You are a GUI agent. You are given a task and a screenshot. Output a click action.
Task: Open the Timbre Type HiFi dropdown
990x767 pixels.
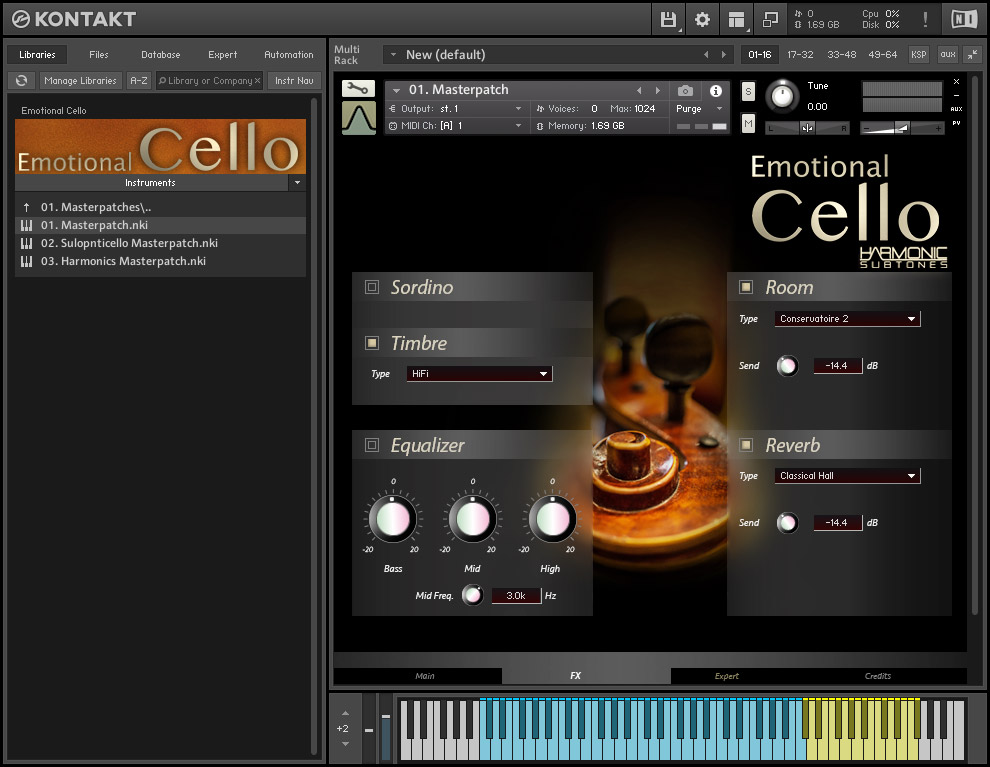[479, 374]
